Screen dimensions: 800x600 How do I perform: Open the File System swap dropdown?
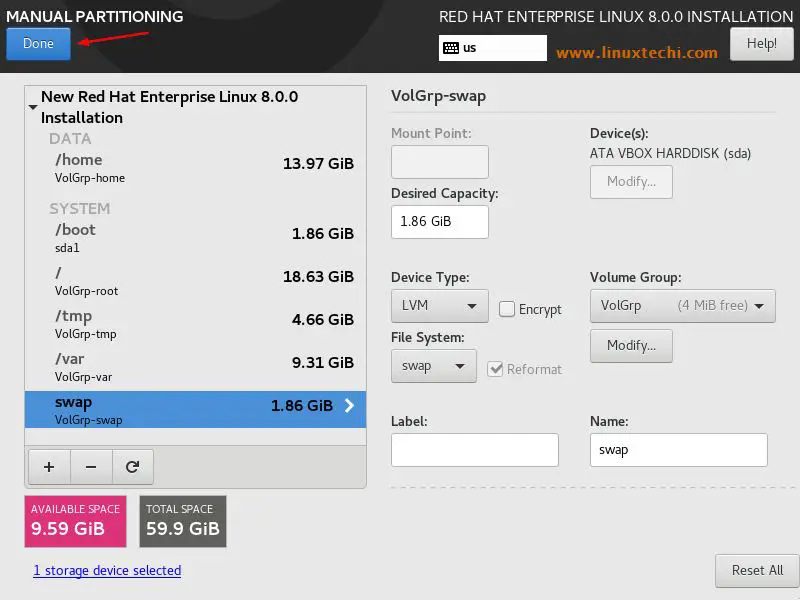tap(434, 366)
